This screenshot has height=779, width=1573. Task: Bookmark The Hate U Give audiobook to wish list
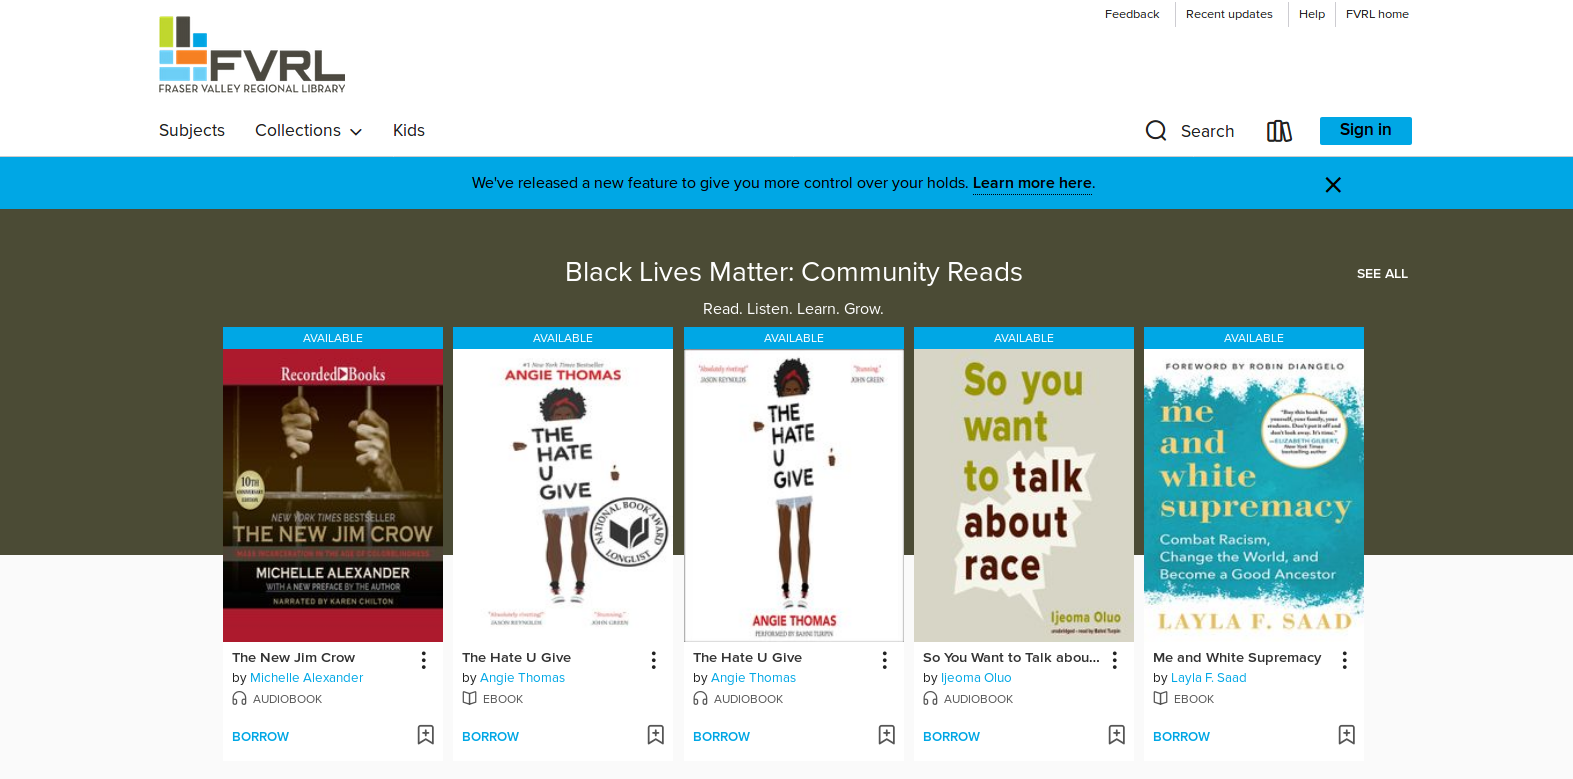[x=887, y=735]
